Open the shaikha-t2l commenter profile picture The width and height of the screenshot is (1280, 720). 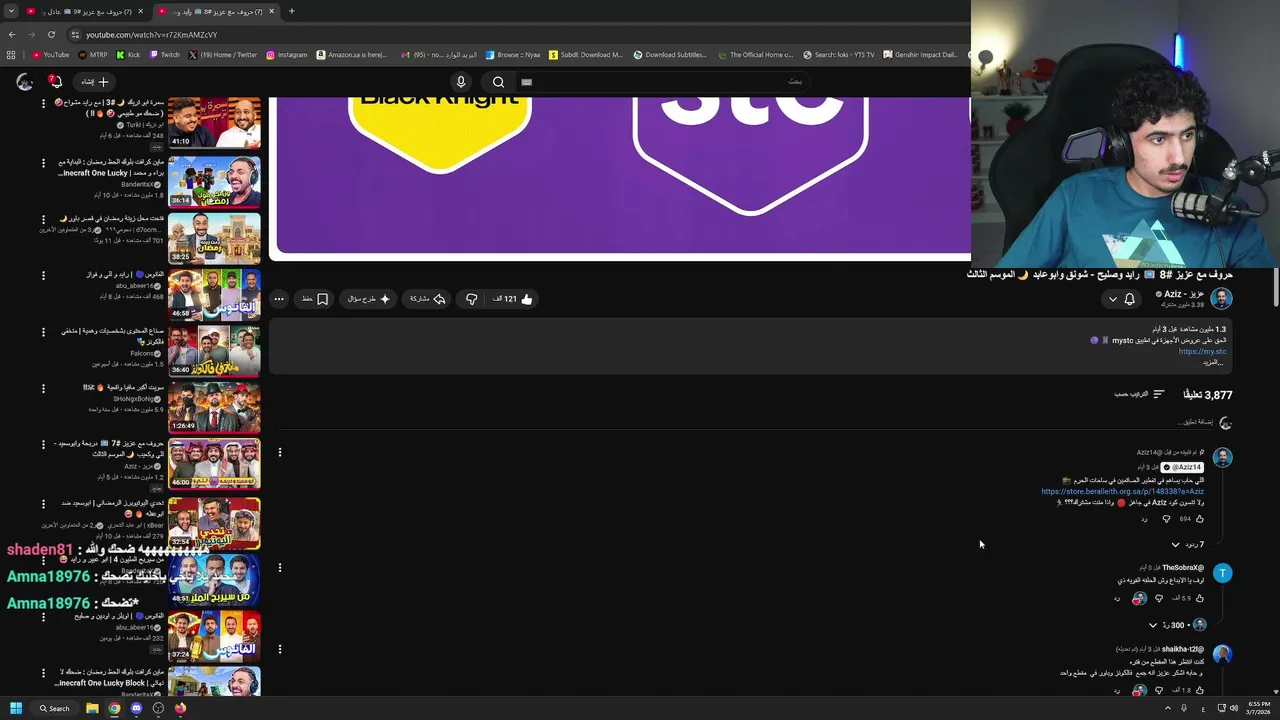[x=1222, y=654]
